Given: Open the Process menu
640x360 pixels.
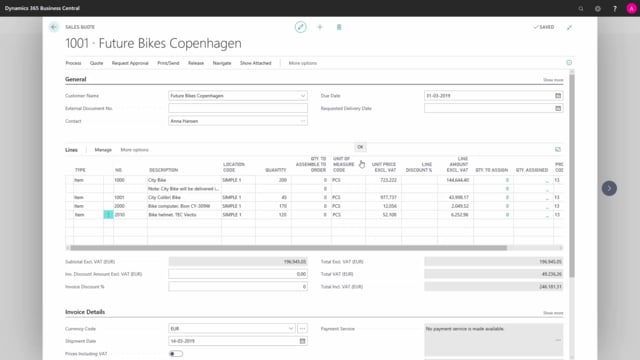Looking at the screenshot, I should tap(73, 63).
